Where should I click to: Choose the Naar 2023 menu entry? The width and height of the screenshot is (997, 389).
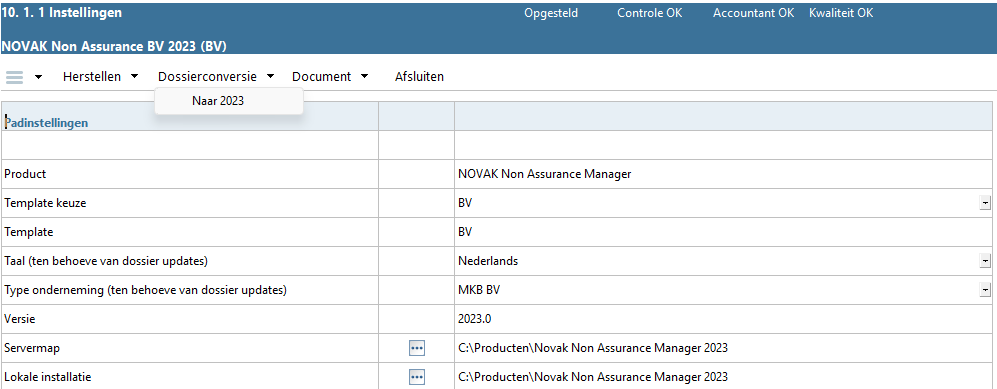pyautogui.click(x=217, y=100)
